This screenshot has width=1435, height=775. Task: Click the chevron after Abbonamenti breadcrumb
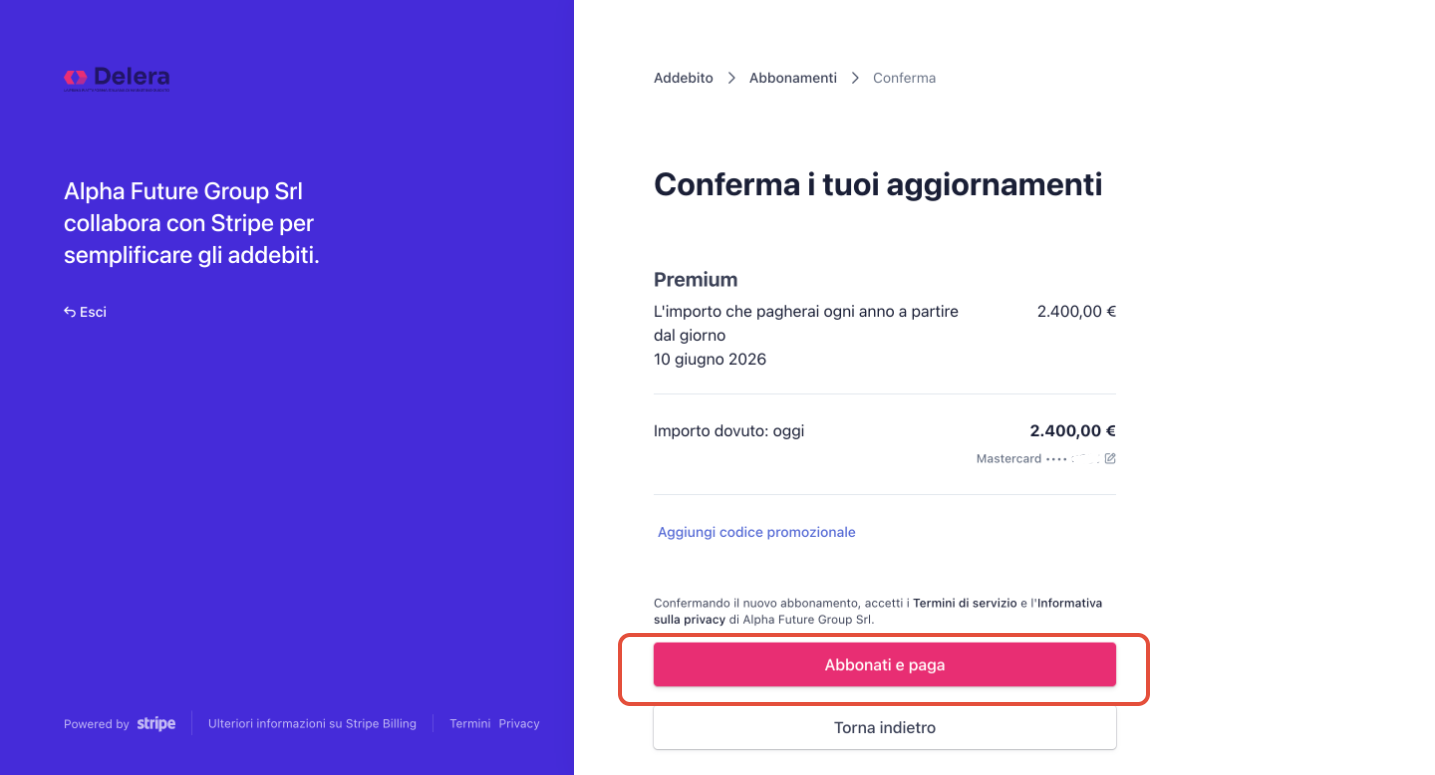tap(855, 78)
